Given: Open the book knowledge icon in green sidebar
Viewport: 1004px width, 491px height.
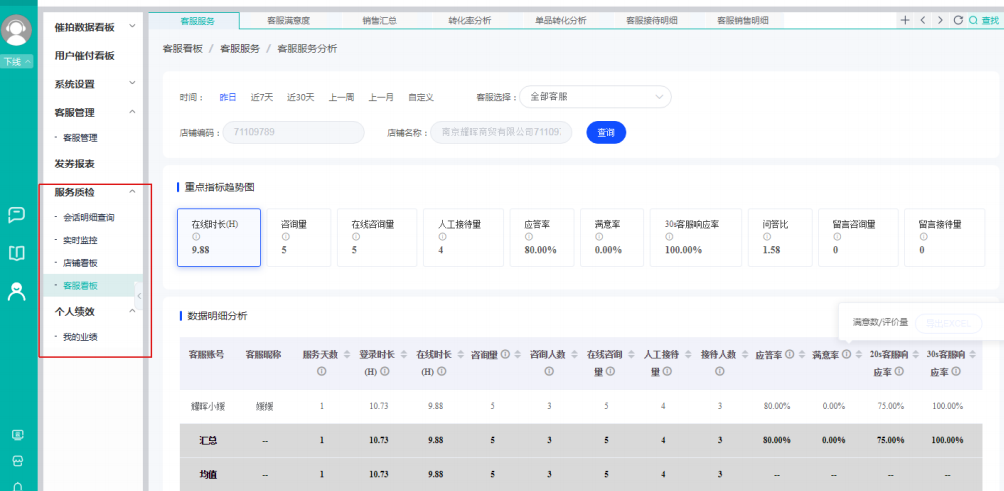Looking at the screenshot, I should pyautogui.click(x=17, y=254).
